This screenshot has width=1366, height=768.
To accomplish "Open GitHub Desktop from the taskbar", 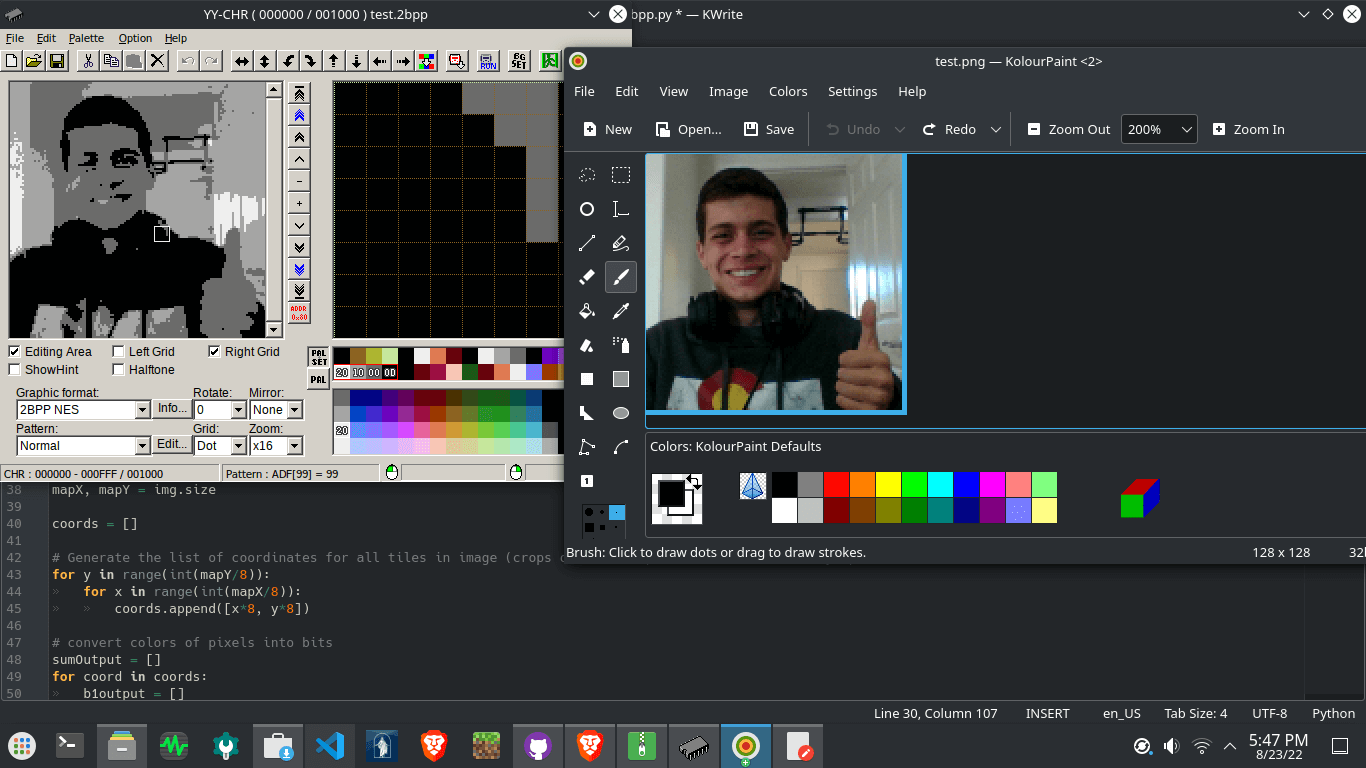I will pyautogui.click(x=538, y=746).
